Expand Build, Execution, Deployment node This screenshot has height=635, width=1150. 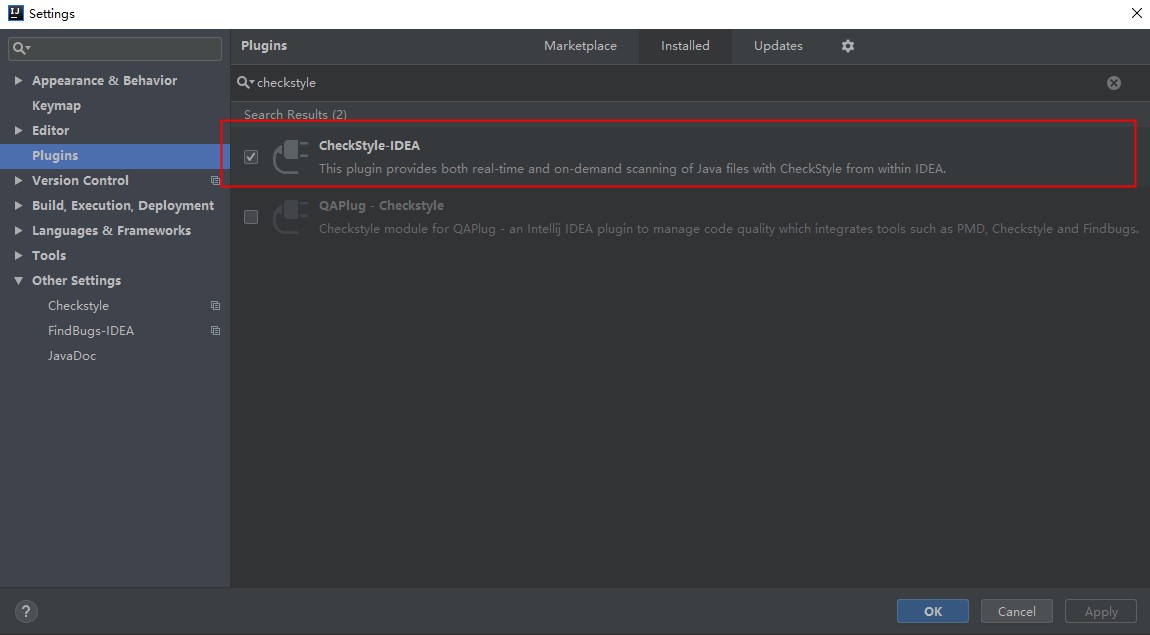(18, 206)
